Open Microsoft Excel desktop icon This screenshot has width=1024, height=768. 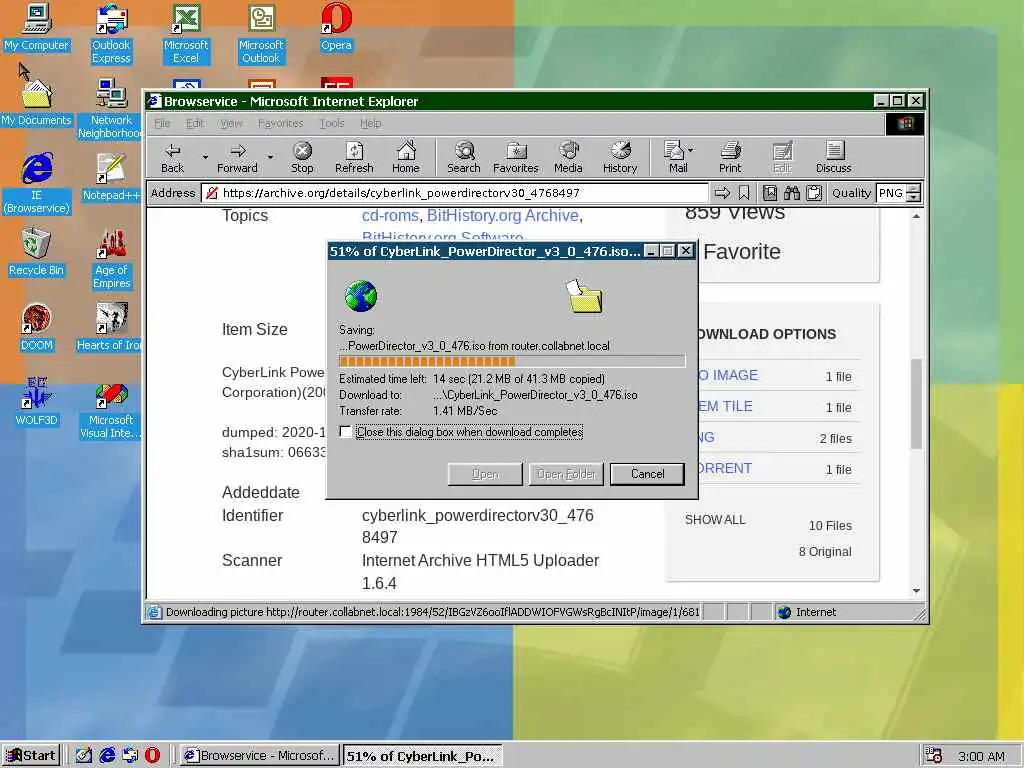186,34
